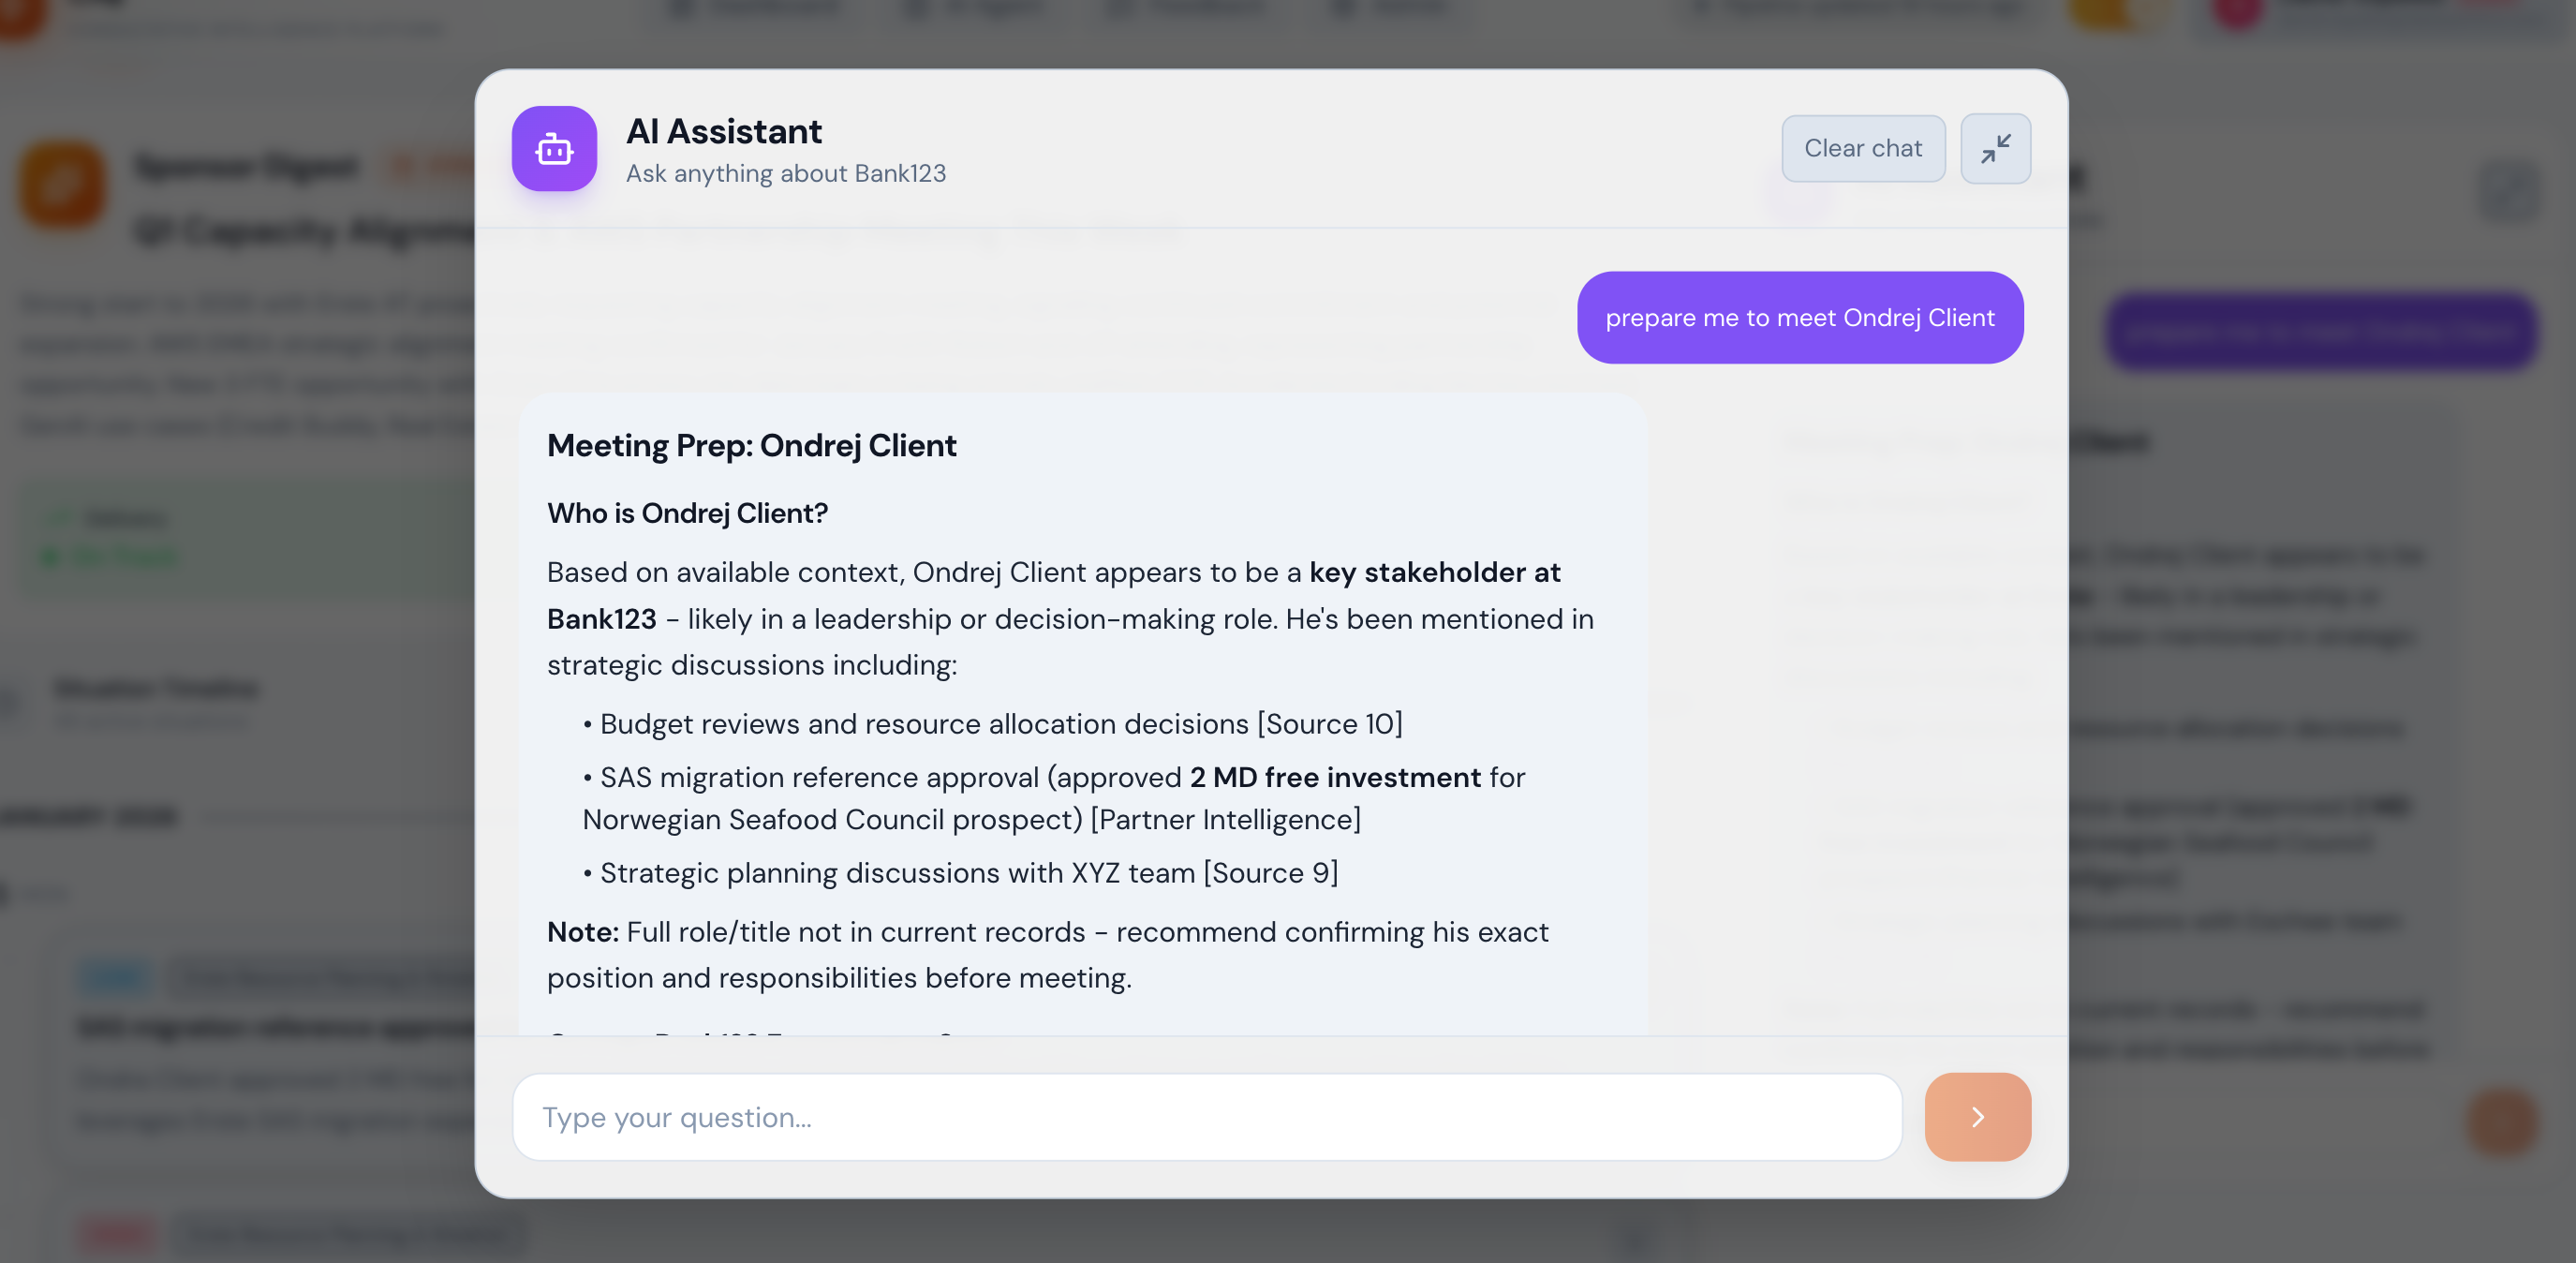The height and width of the screenshot is (1263, 2576).
Task: Open the [Partner Intelligence] citation
Action: 1225,820
